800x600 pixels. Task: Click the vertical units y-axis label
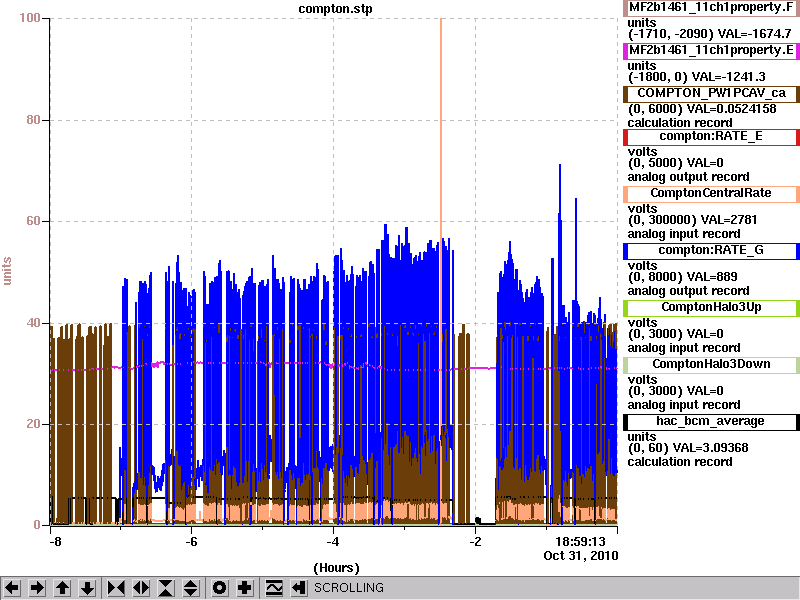[x=7, y=271]
